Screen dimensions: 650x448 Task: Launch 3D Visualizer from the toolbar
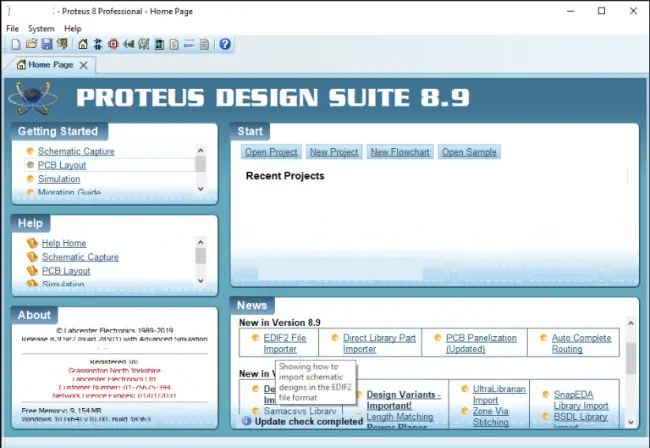click(129, 44)
